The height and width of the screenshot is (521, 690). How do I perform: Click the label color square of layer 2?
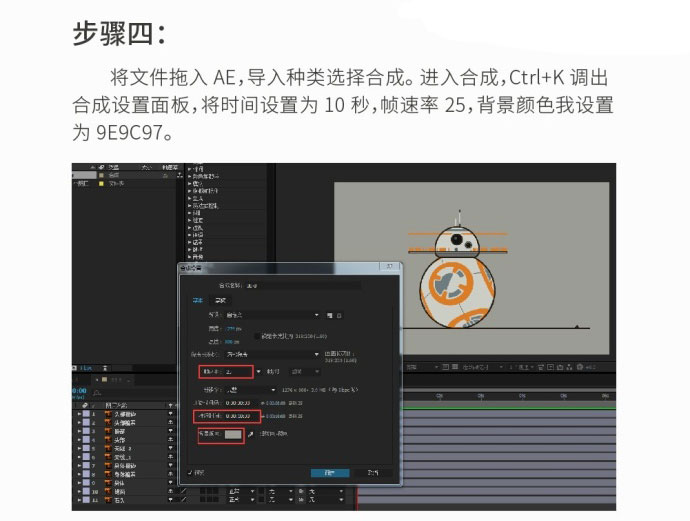[x=86, y=422]
